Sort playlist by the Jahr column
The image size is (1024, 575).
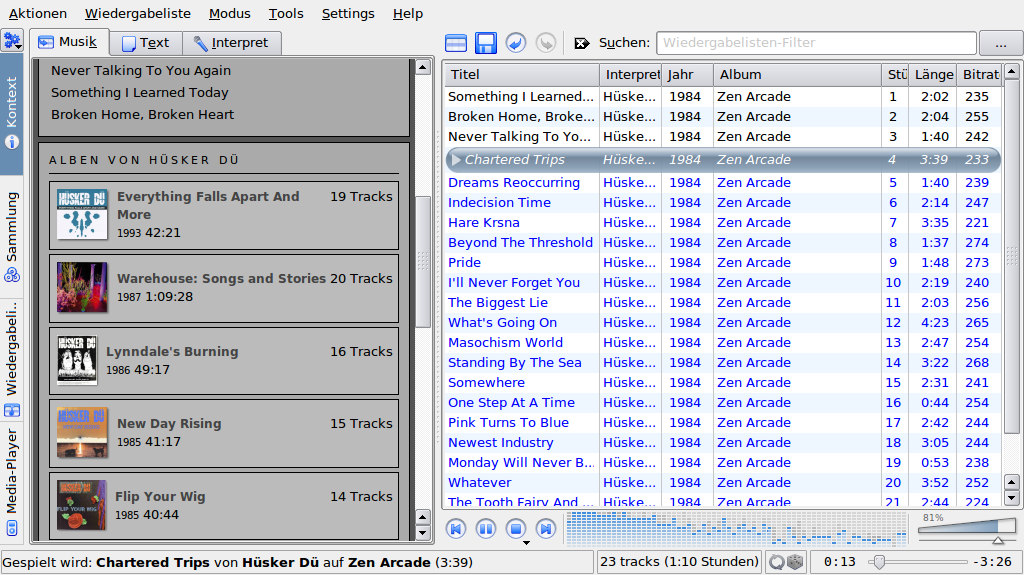pyautogui.click(x=687, y=75)
